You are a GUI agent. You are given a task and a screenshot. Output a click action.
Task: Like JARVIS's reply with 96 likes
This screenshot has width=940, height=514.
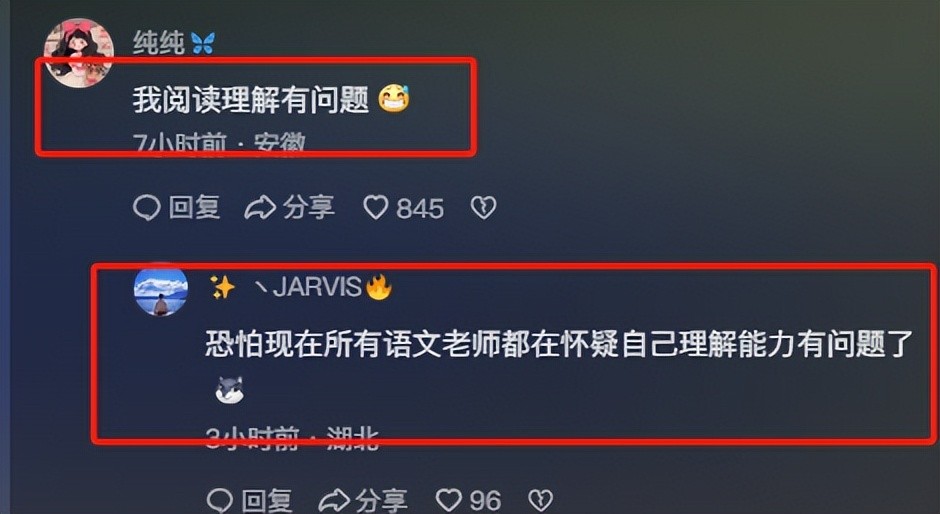[x=449, y=500]
